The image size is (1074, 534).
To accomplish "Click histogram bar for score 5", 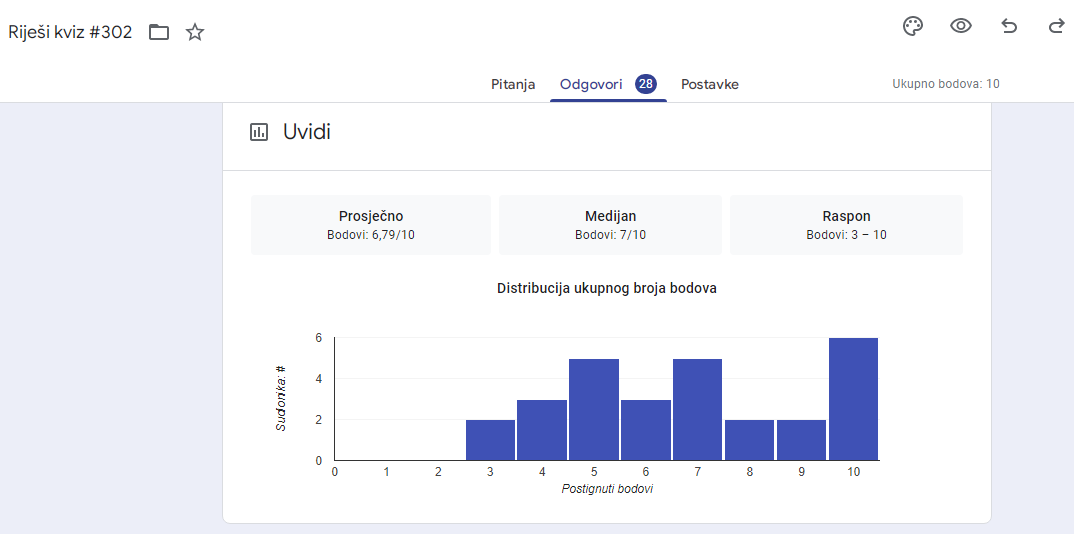I will pyautogui.click(x=594, y=409).
